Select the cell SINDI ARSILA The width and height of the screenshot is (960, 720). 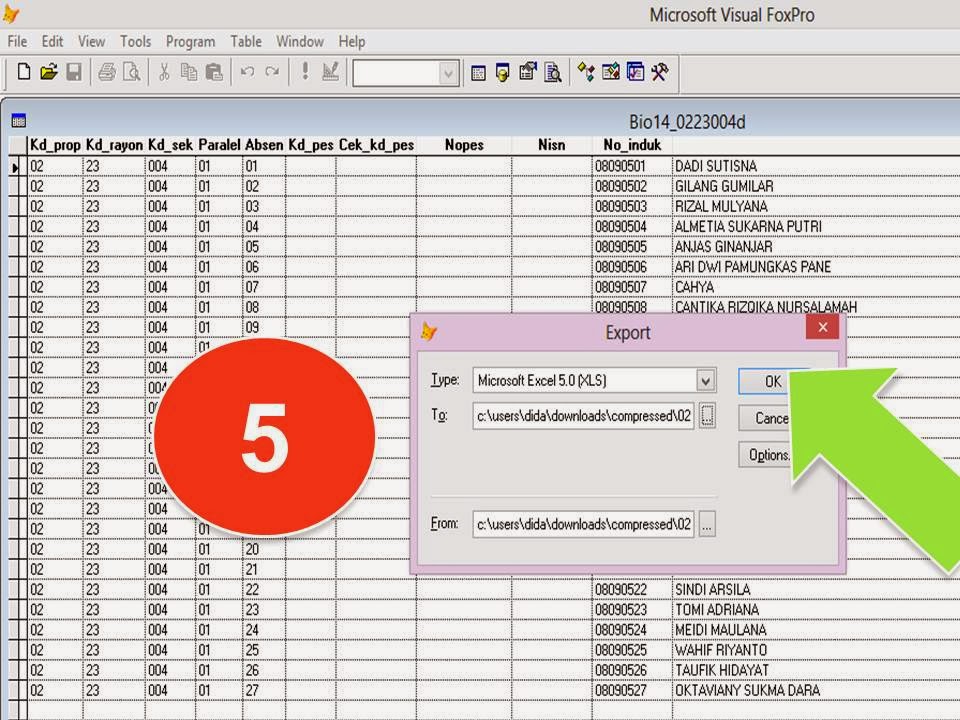pos(713,590)
